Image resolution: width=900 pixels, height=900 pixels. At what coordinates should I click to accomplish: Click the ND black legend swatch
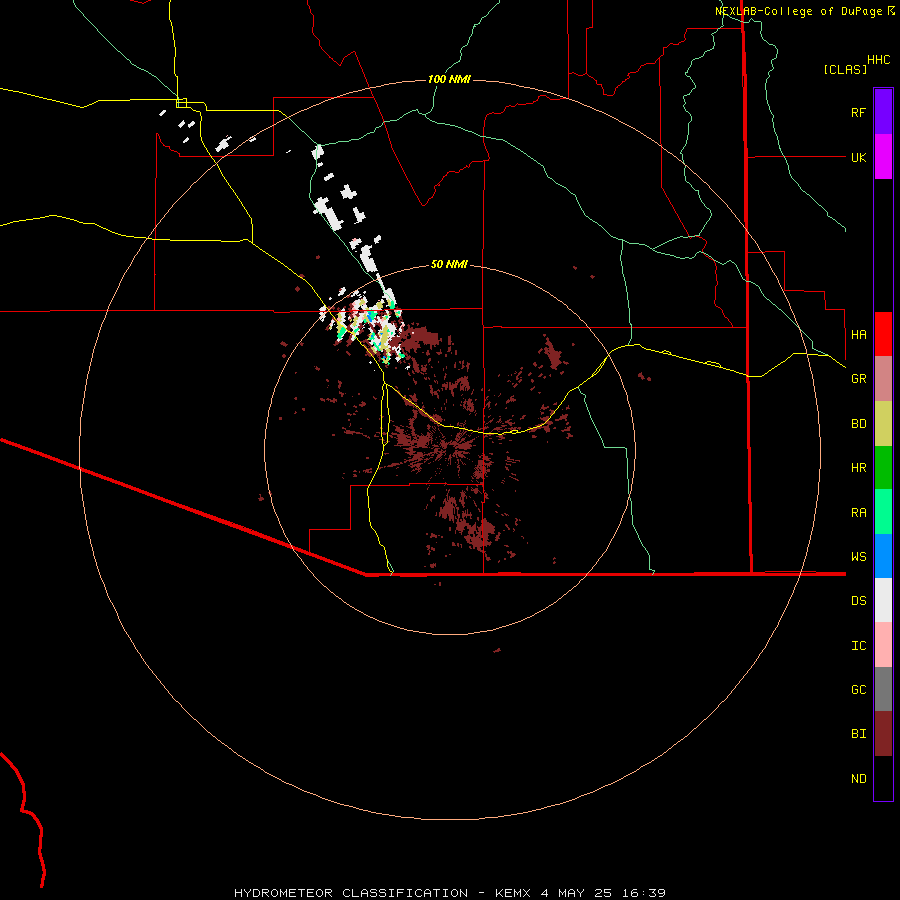(x=883, y=778)
